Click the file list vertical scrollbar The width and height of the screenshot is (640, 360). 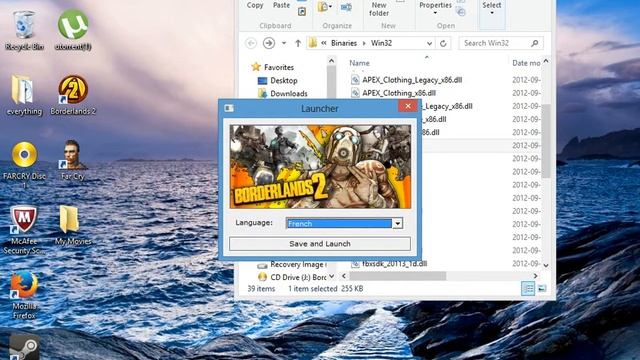pos(546,141)
